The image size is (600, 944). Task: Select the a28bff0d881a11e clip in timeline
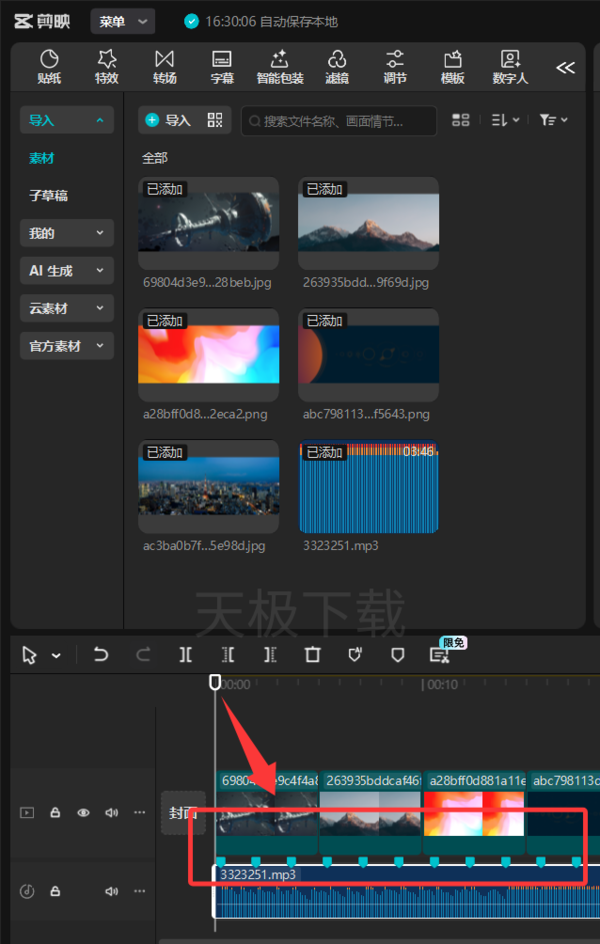click(475, 813)
